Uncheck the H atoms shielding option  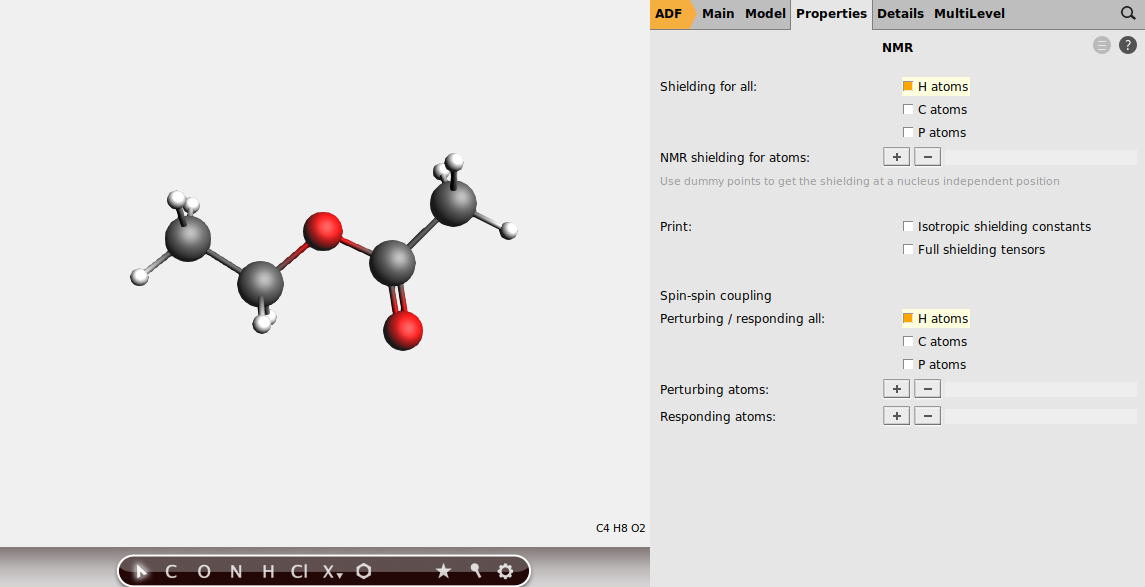[x=908, y=86]
